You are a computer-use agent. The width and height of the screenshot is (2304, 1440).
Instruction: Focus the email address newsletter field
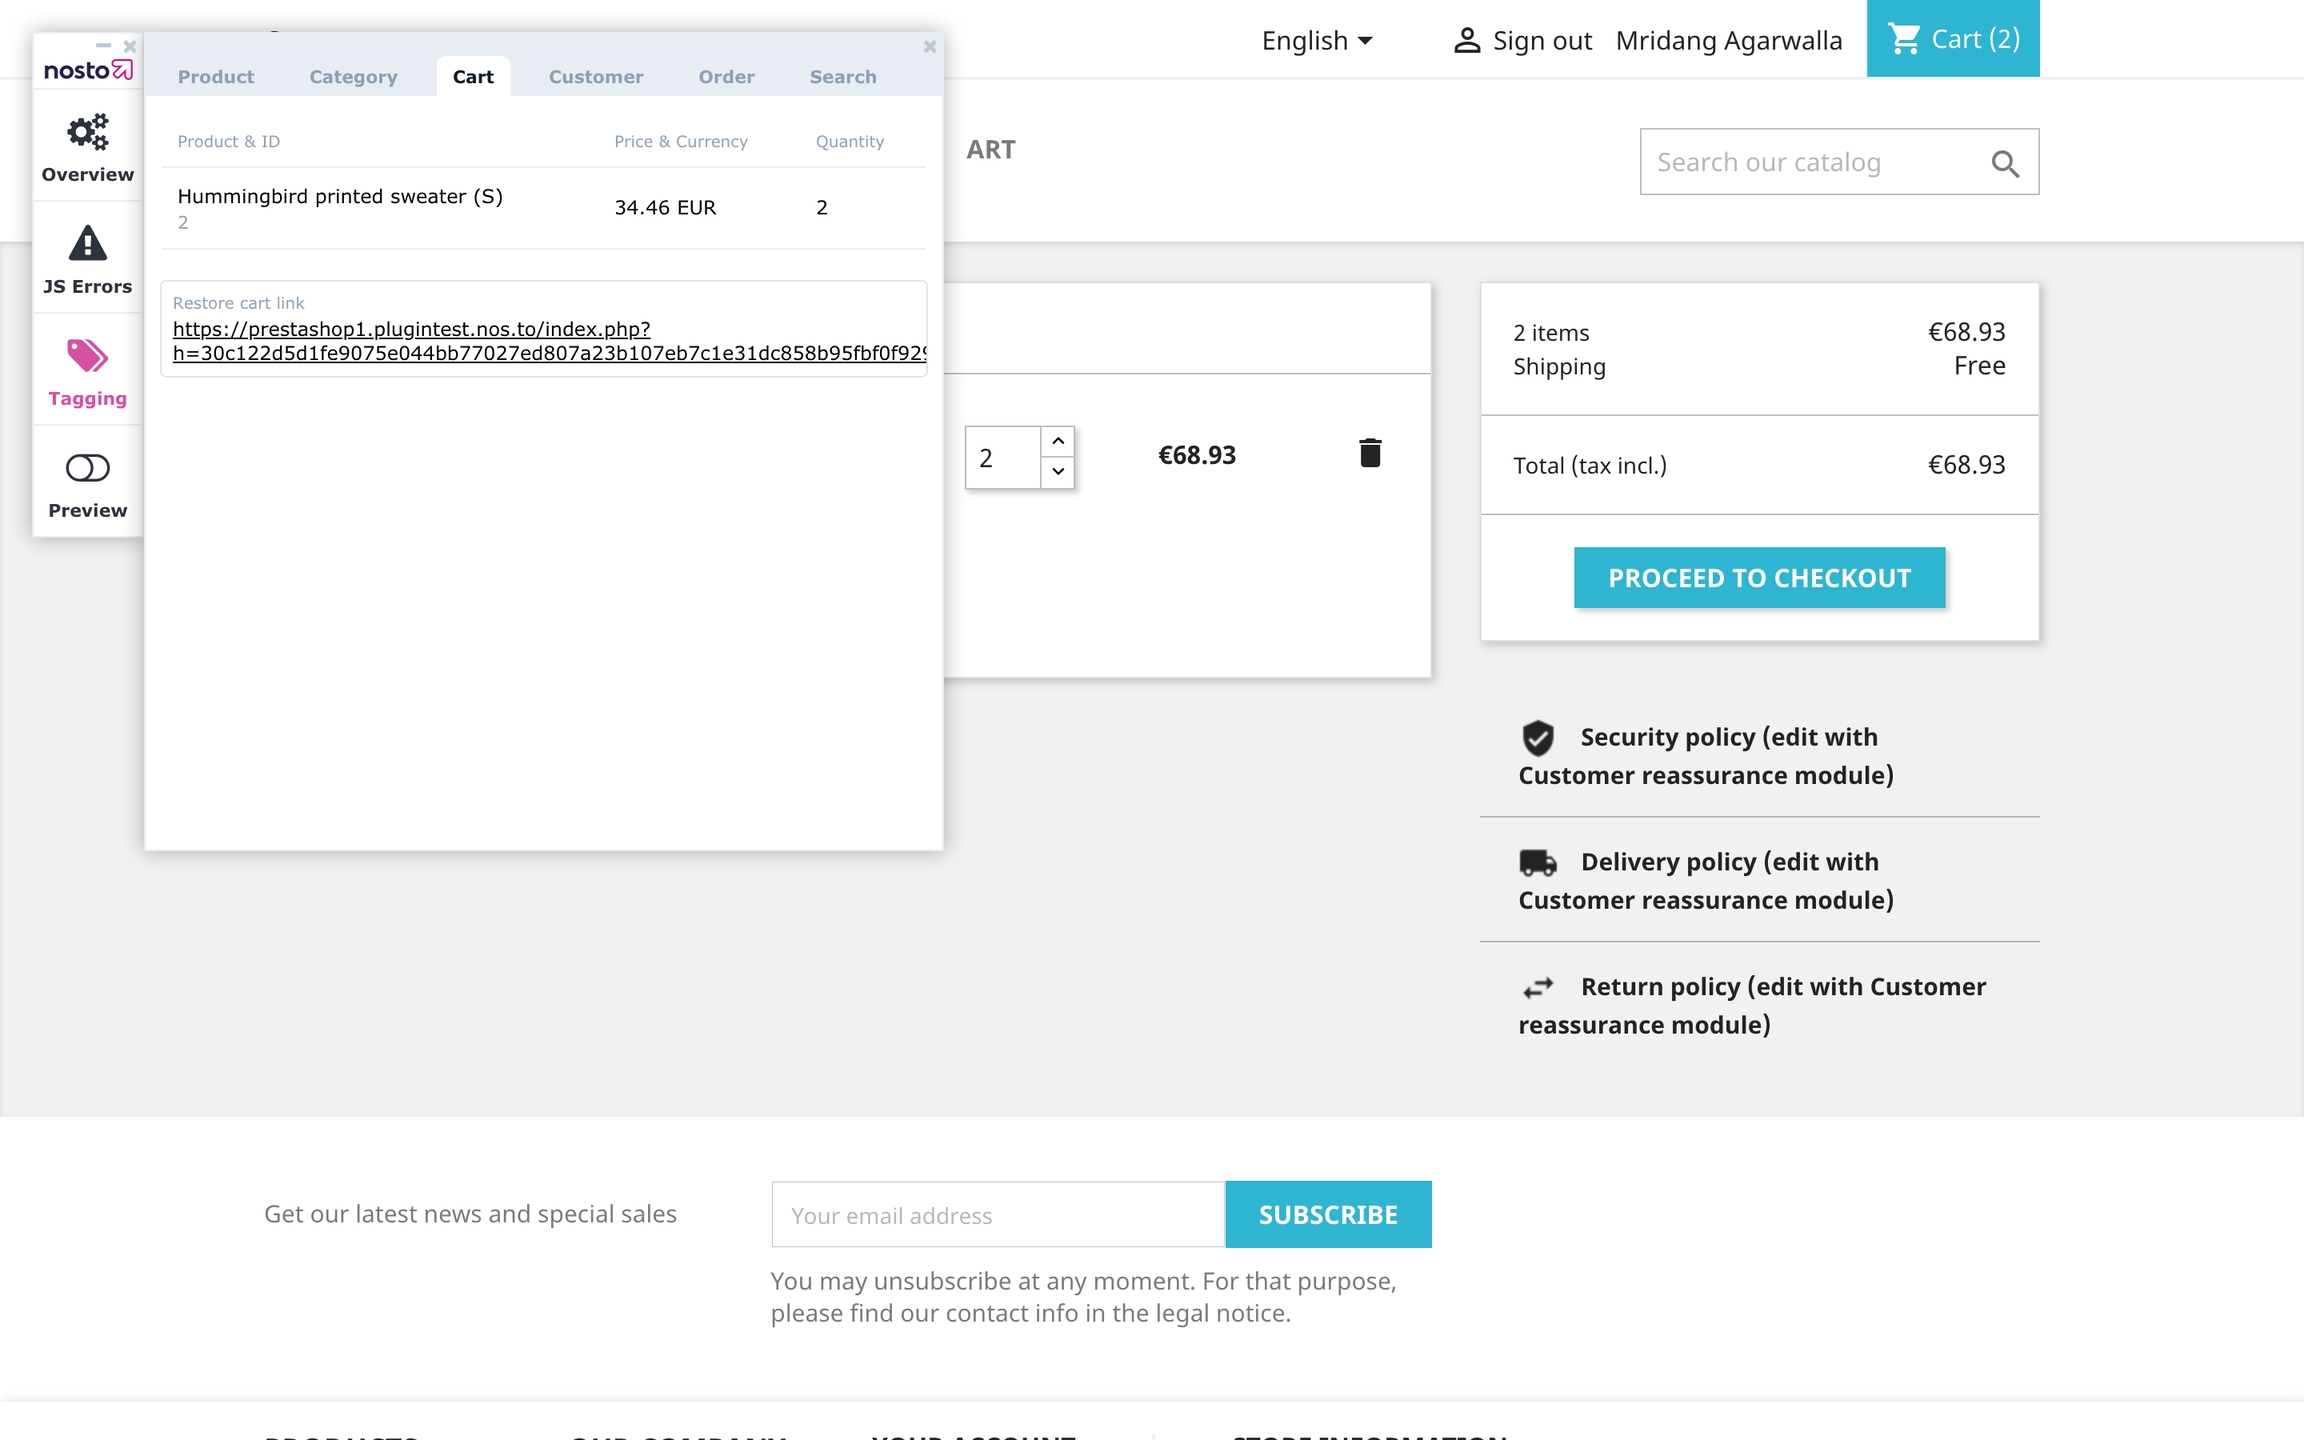pos(997,1215)
